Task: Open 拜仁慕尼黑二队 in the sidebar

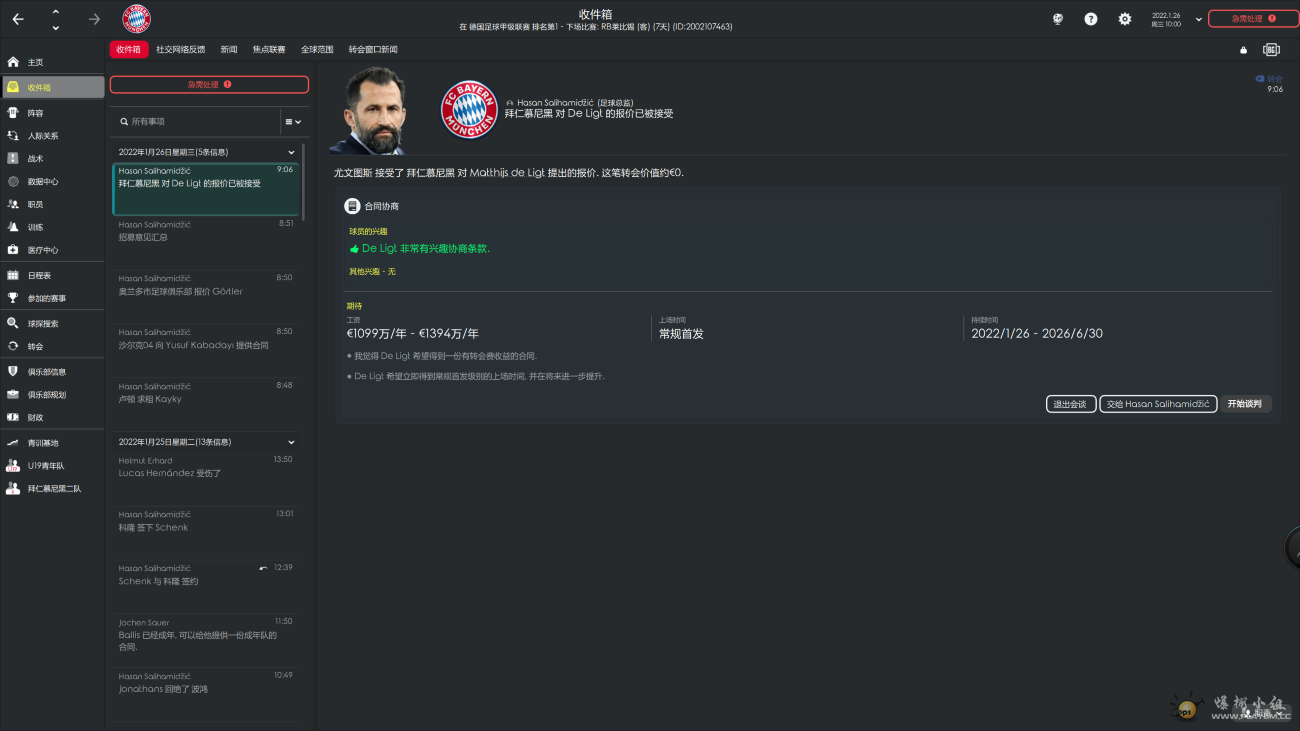Action: (52, 489)
